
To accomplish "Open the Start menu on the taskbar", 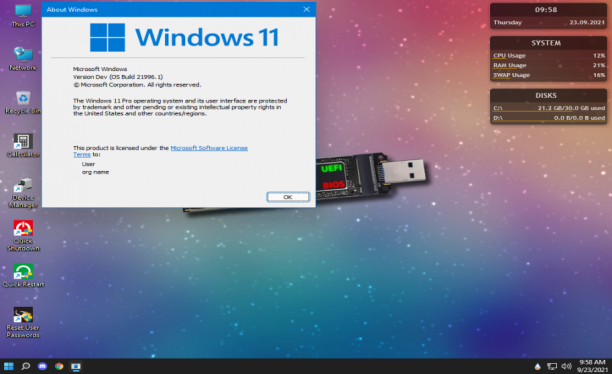I will click(9, 366).
